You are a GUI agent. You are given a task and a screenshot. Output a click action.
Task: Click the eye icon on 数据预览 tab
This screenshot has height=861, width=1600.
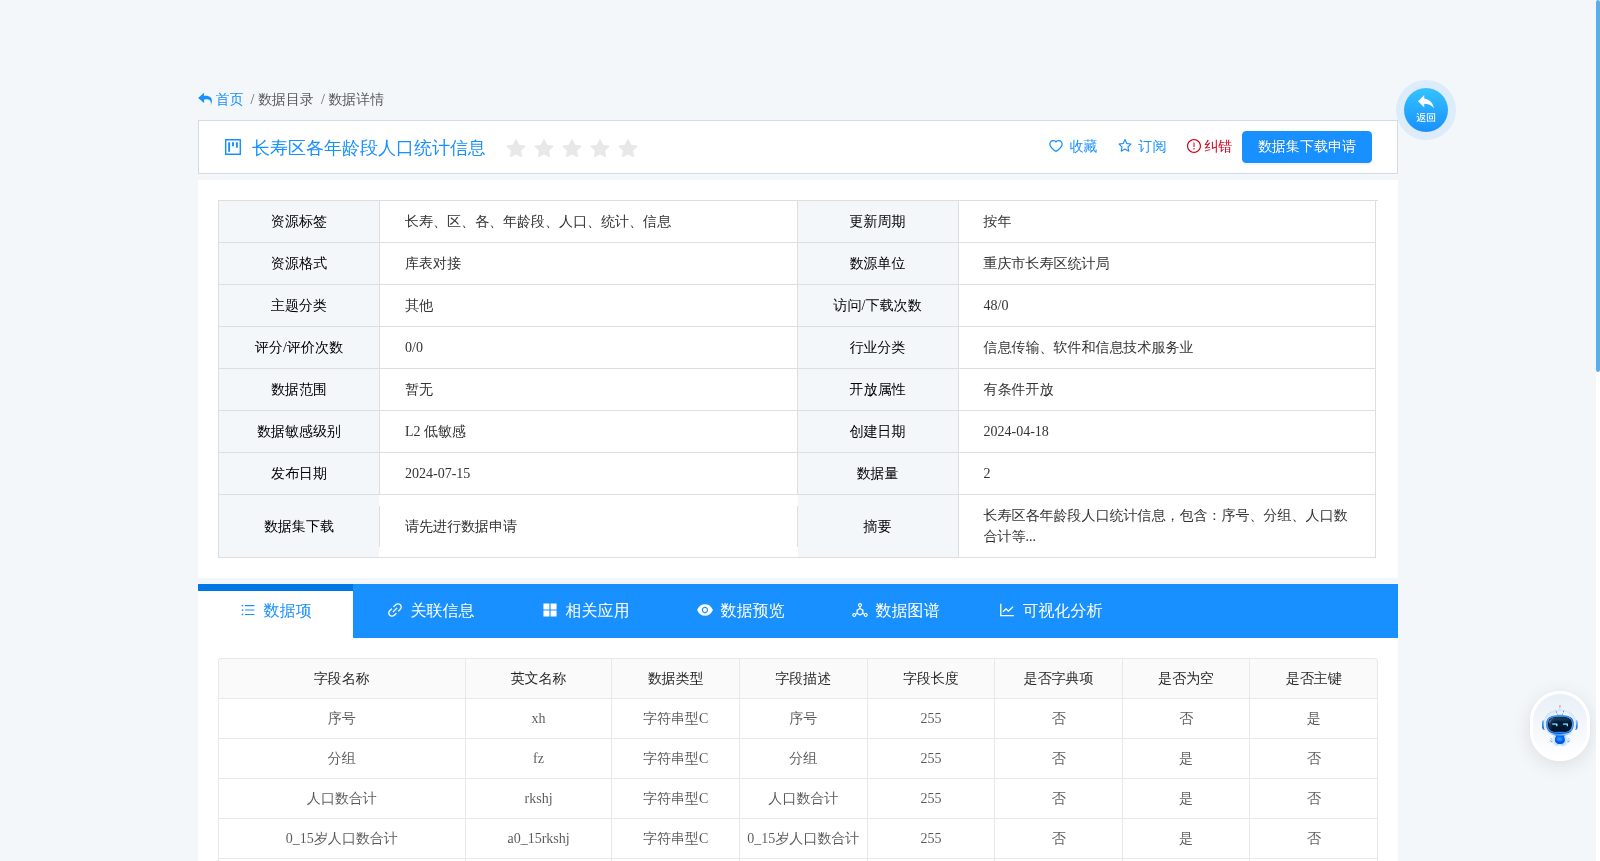click(705, 610)
